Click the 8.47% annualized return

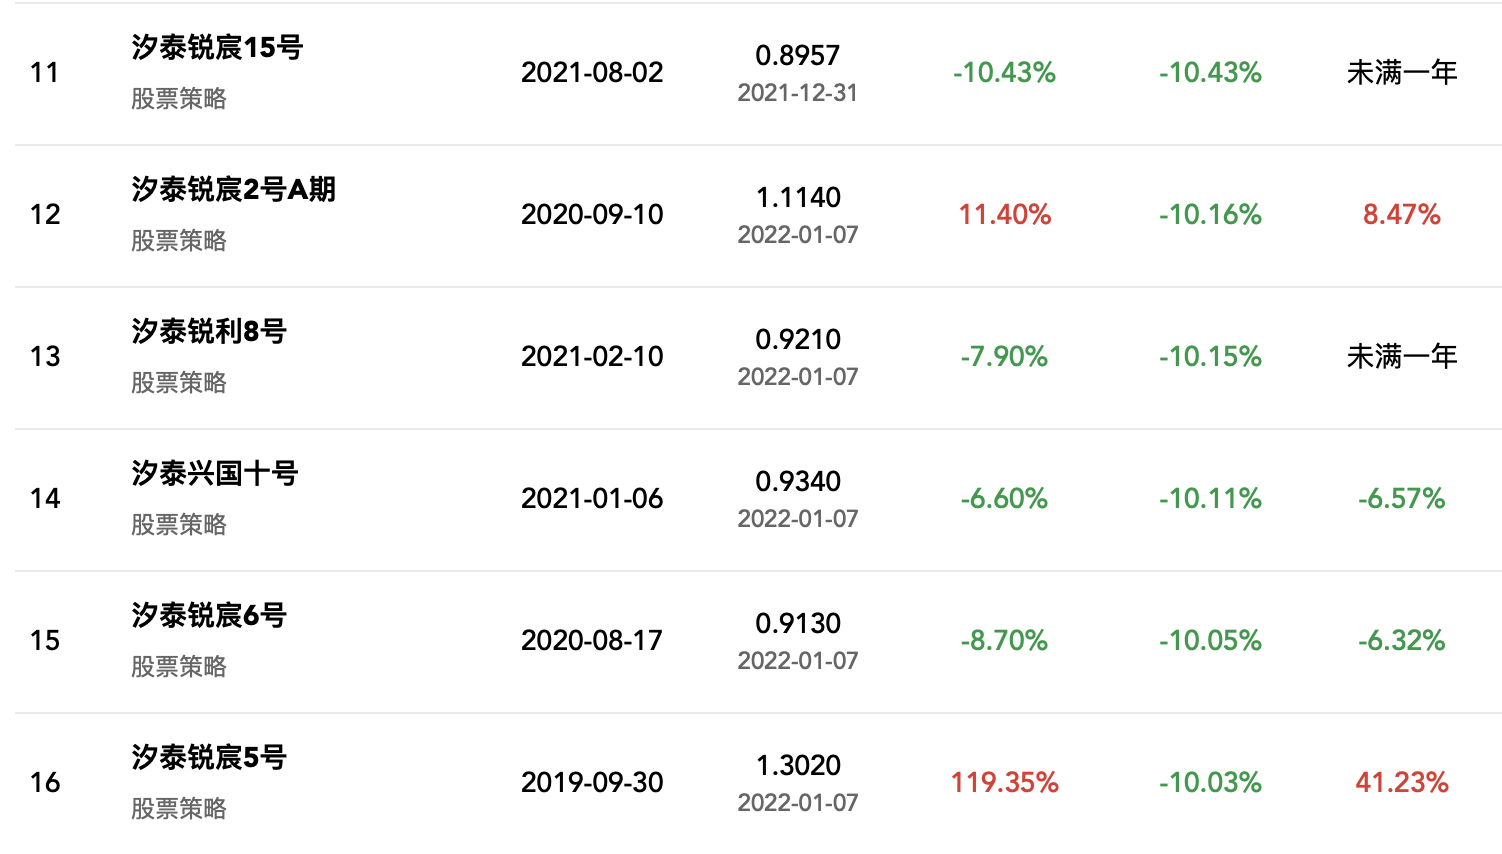(1401, 214)
